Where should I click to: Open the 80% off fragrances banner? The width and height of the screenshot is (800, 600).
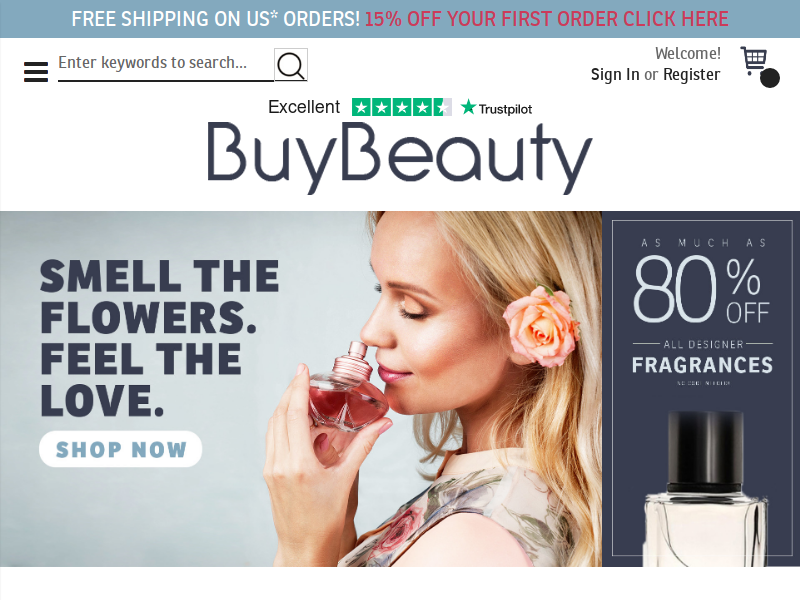coord(702,389)
